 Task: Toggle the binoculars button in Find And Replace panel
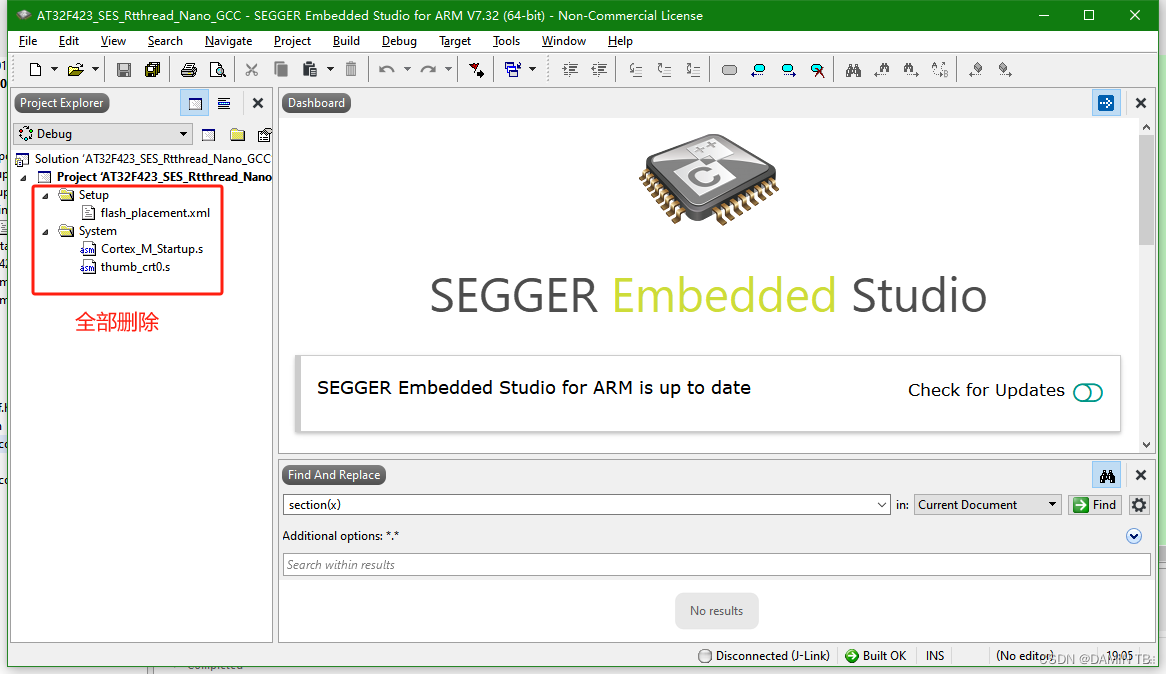click(1107, 475)
